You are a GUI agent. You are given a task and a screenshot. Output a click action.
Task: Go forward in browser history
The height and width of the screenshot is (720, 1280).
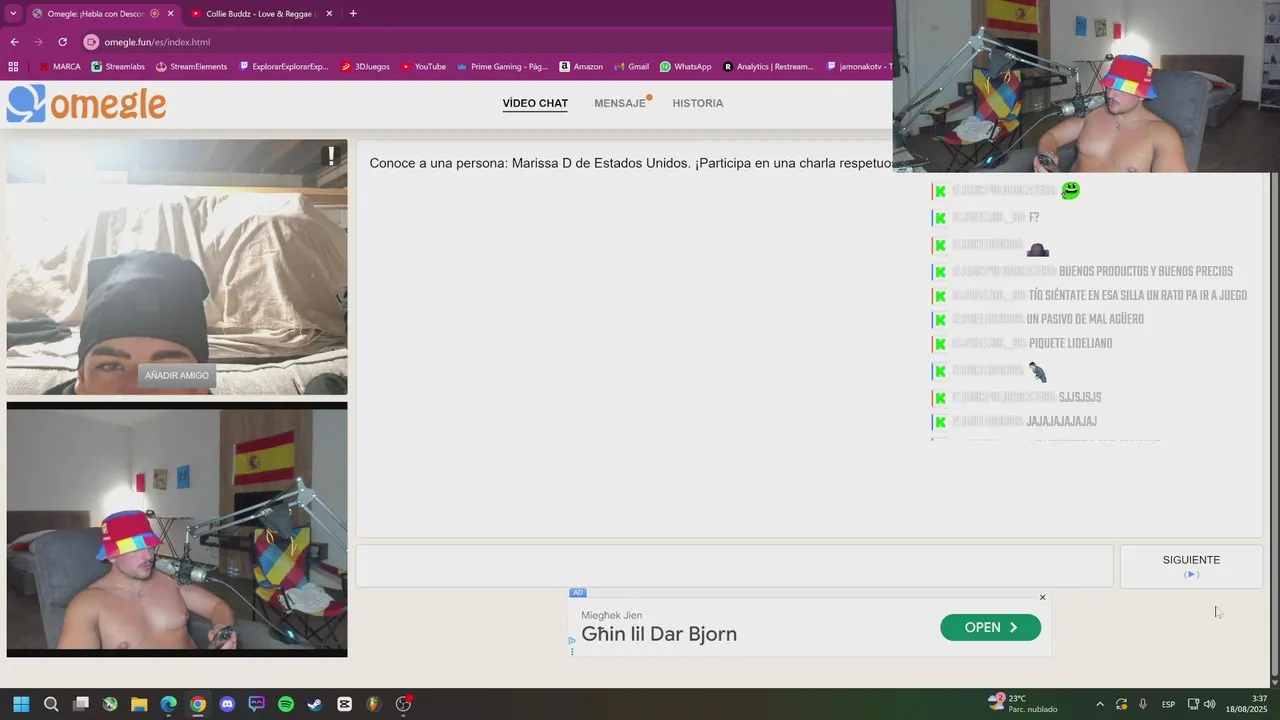[38, 42]
